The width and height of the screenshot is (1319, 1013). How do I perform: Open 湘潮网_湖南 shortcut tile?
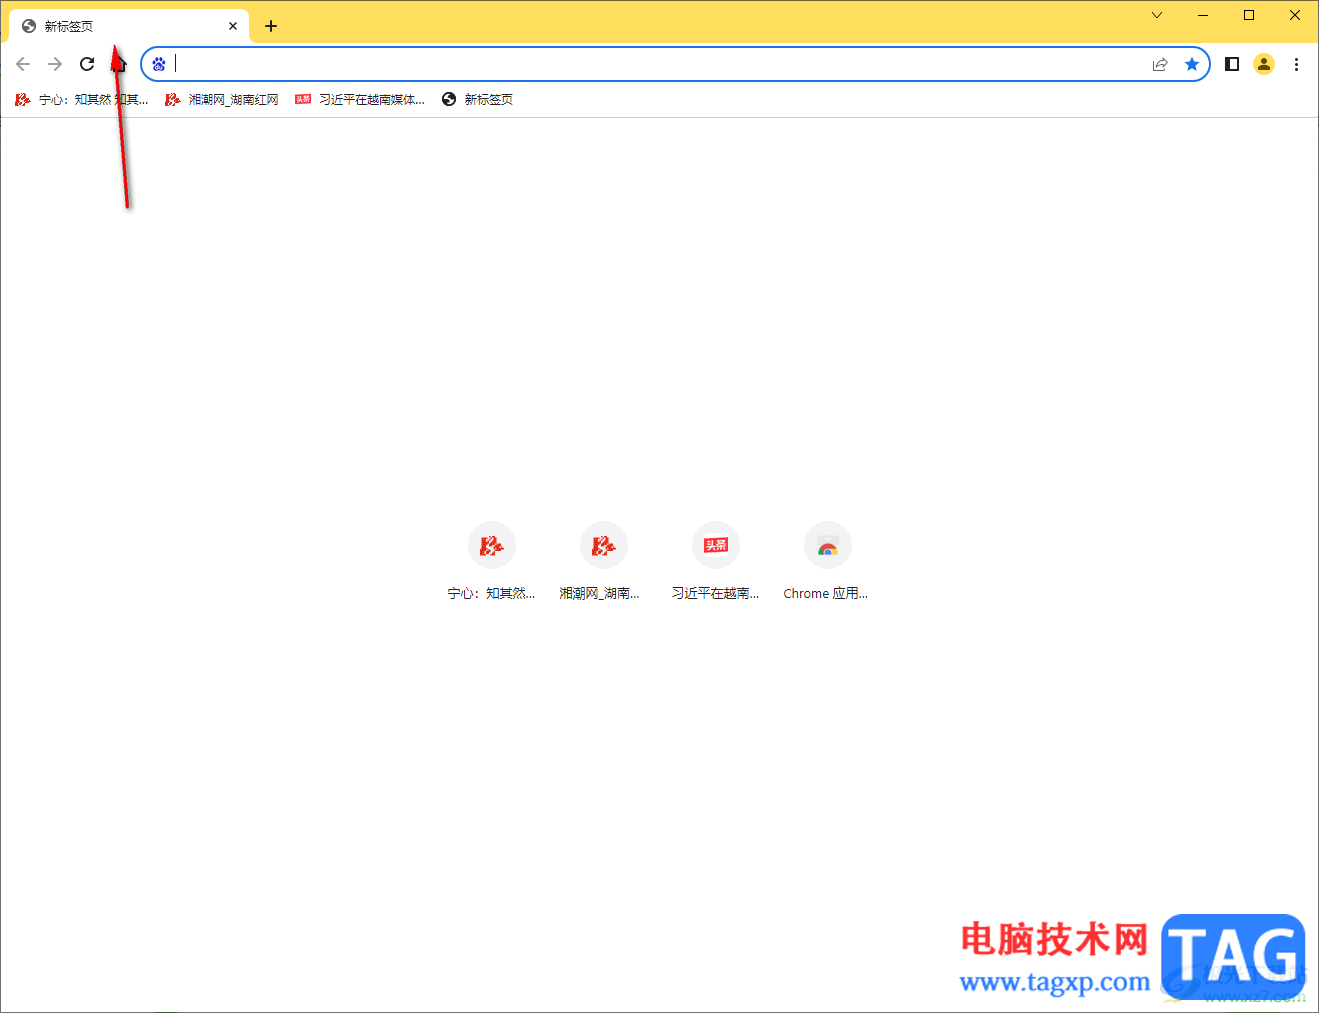603,562
